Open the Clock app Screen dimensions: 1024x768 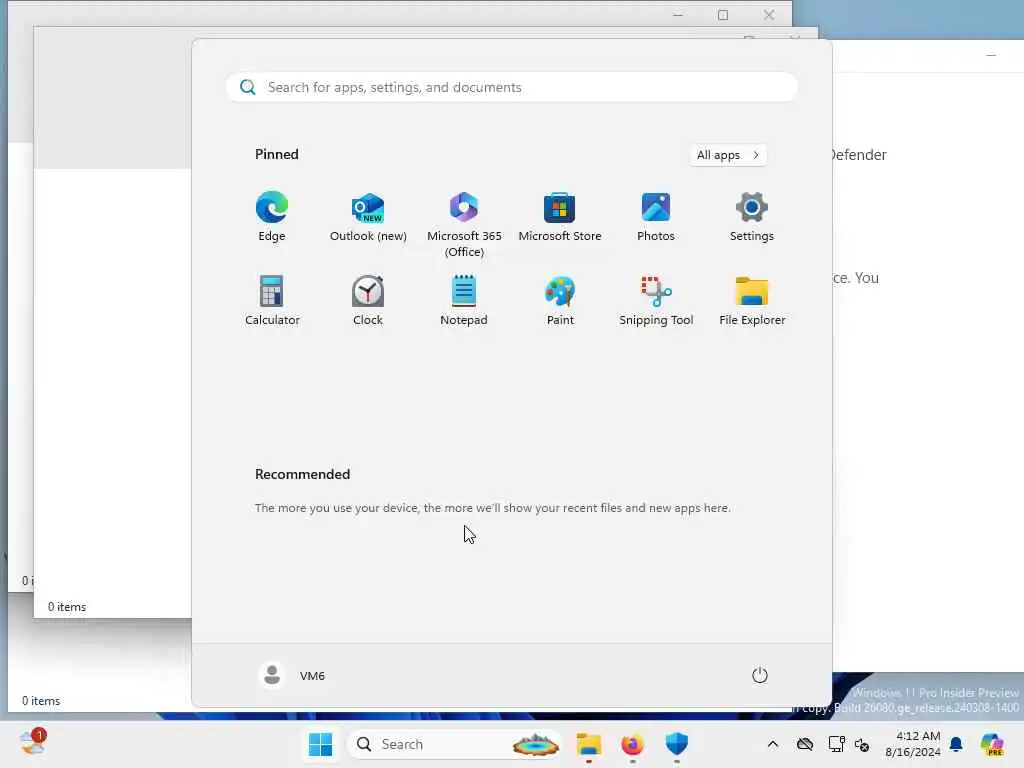pyautogui.click(x=368, y=300)
